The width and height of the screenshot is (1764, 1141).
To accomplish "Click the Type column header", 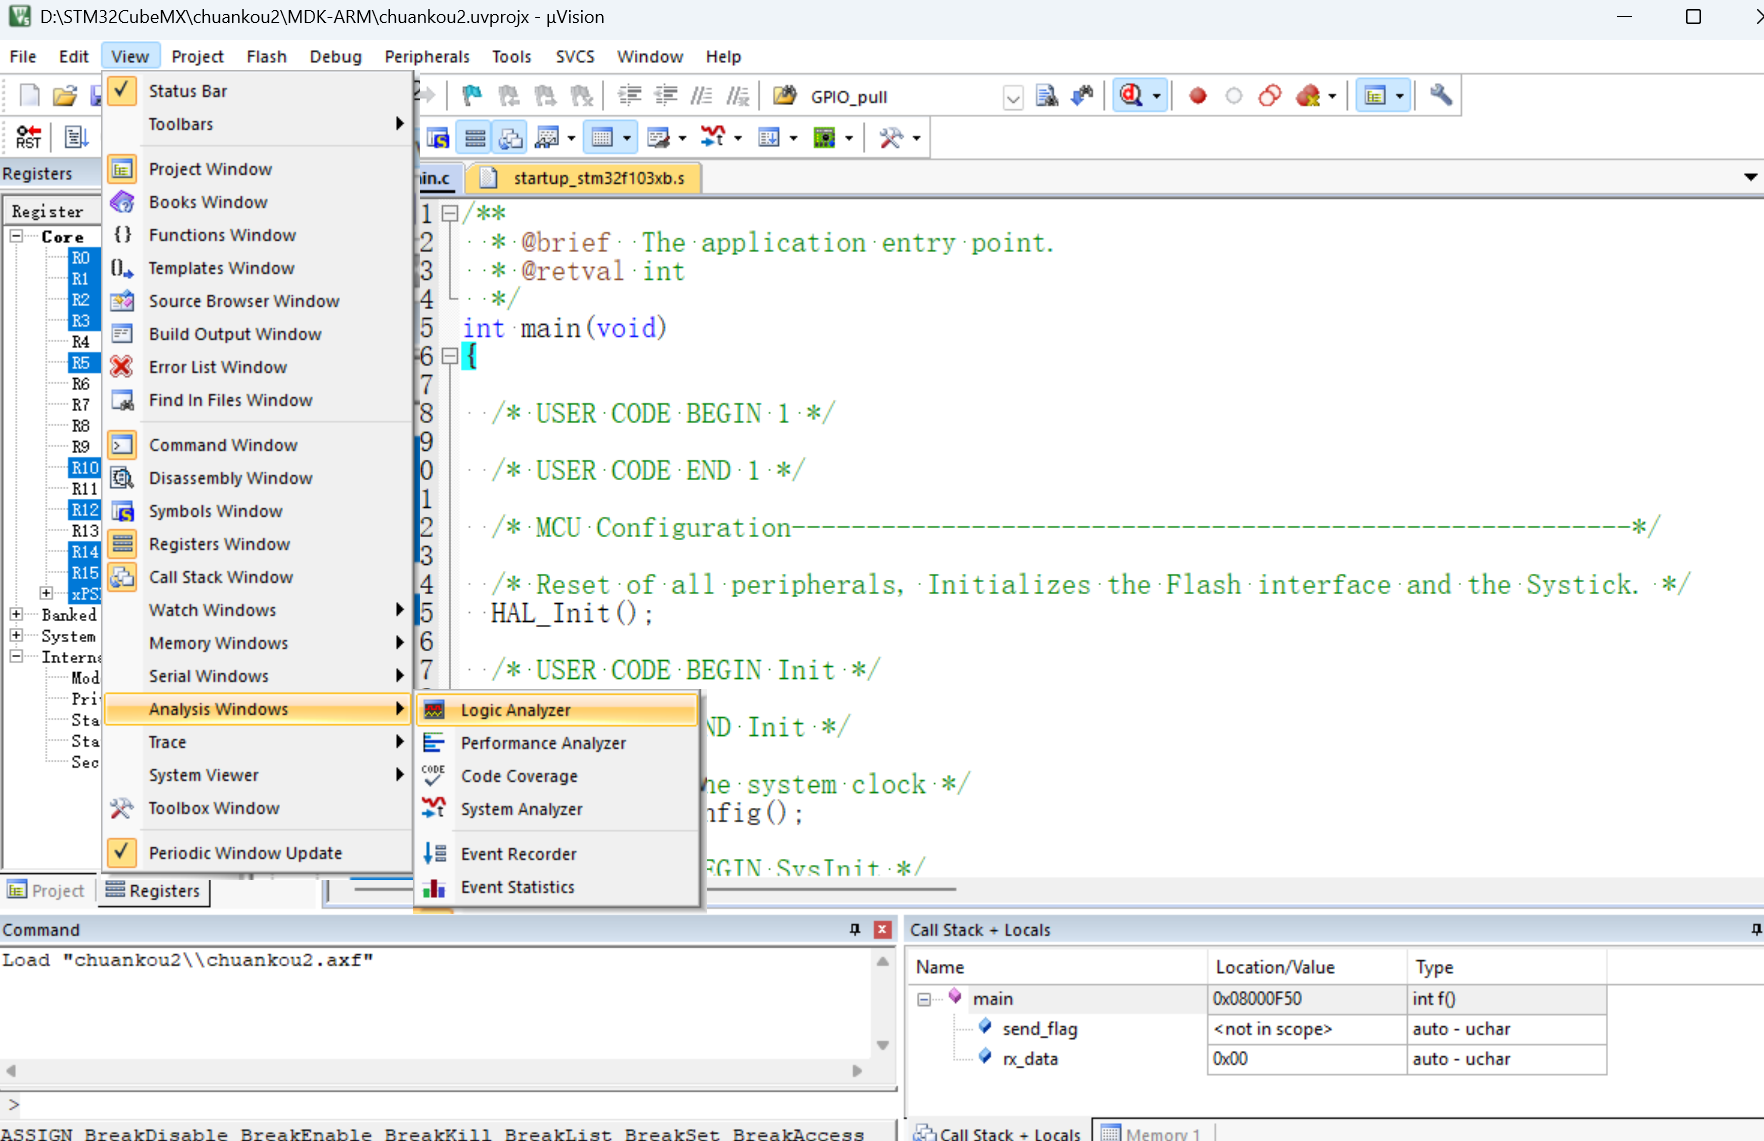I will coord(1506,967).
